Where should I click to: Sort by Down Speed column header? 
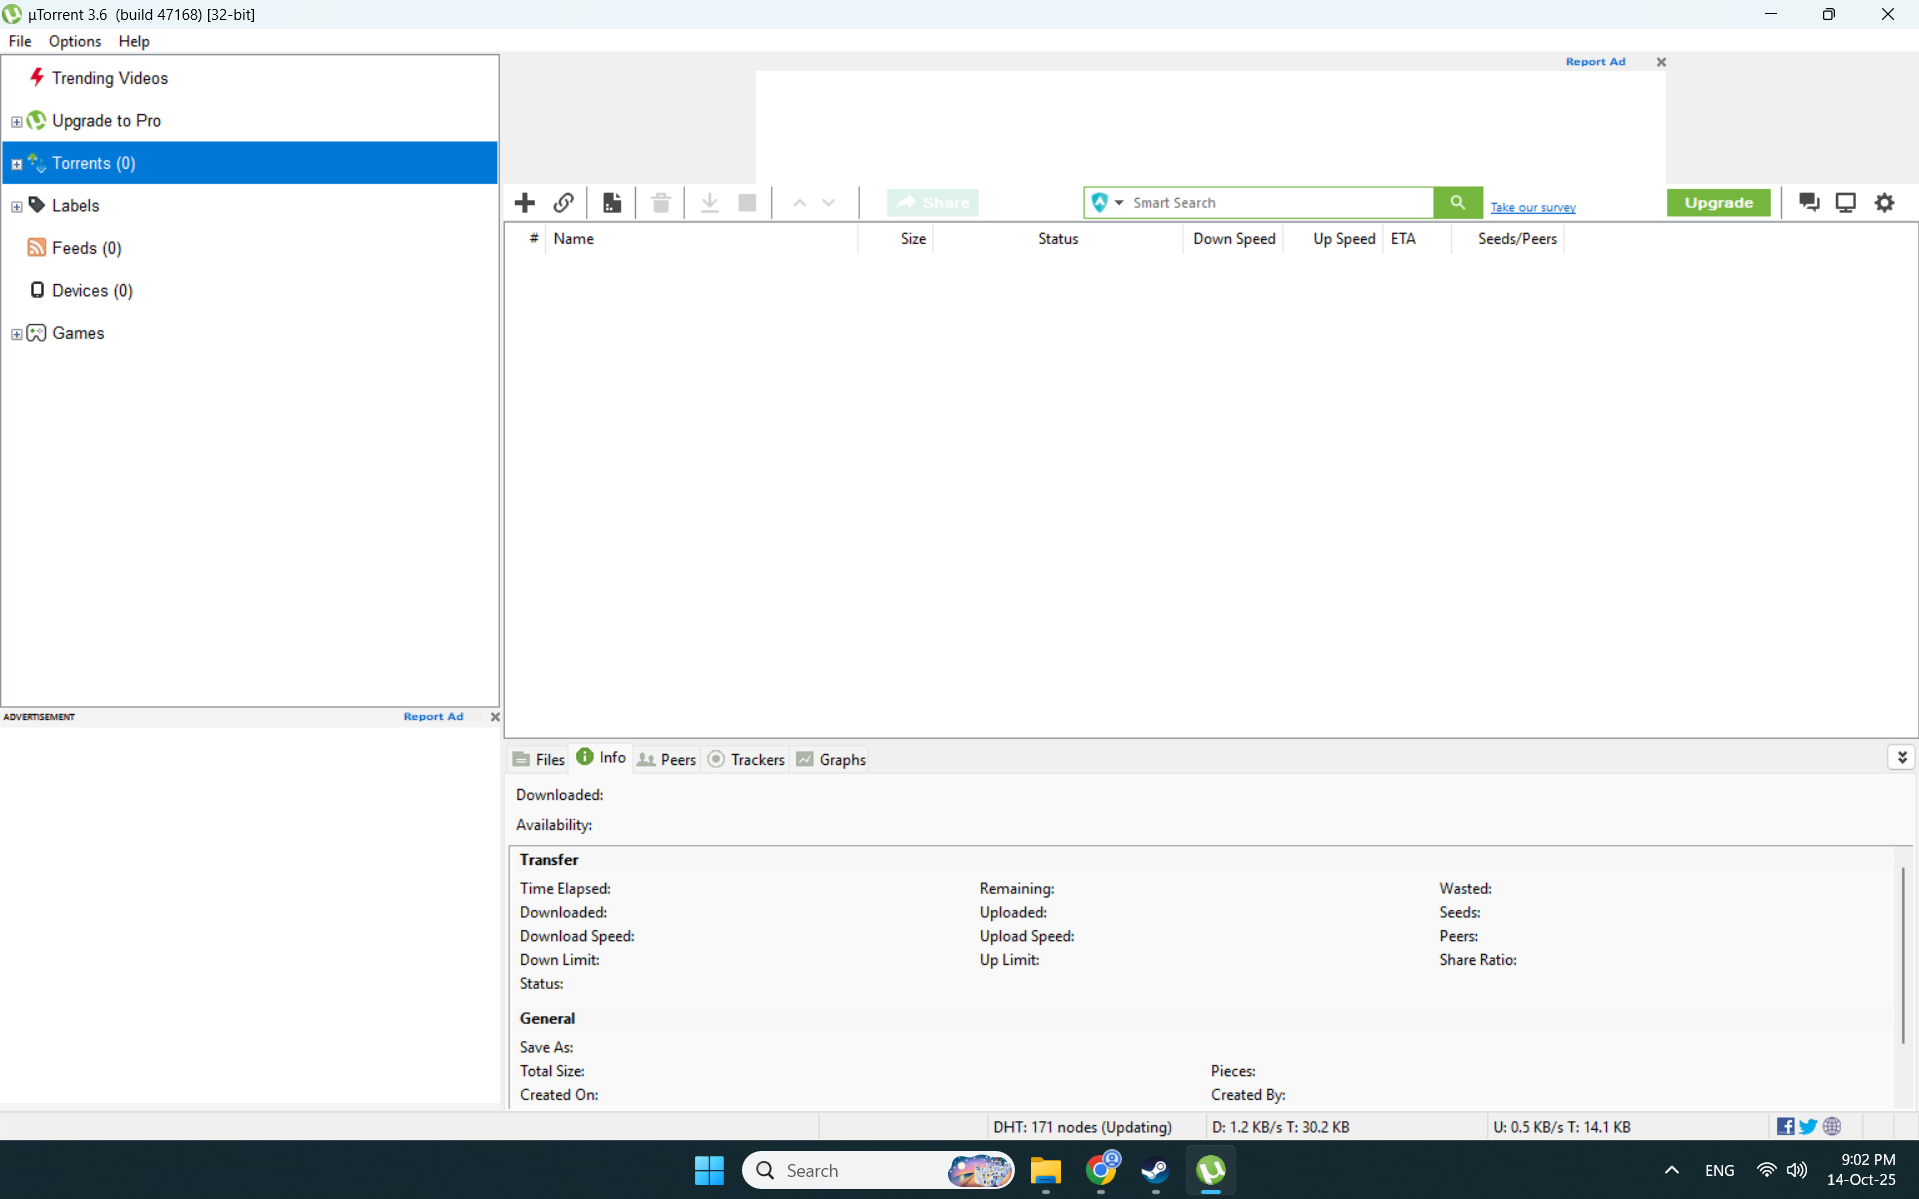click(1233, 239)
